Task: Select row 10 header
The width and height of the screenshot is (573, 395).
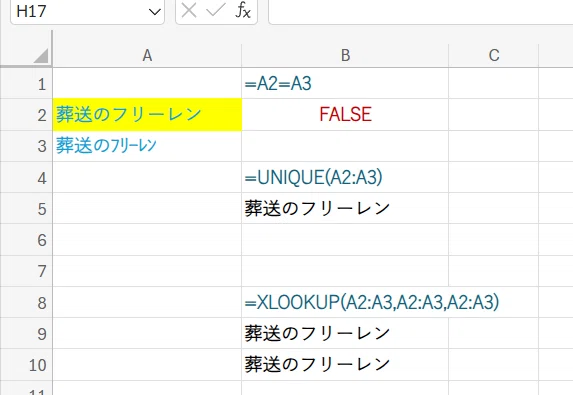Action: pyautogui.click(x=26, y=365)
